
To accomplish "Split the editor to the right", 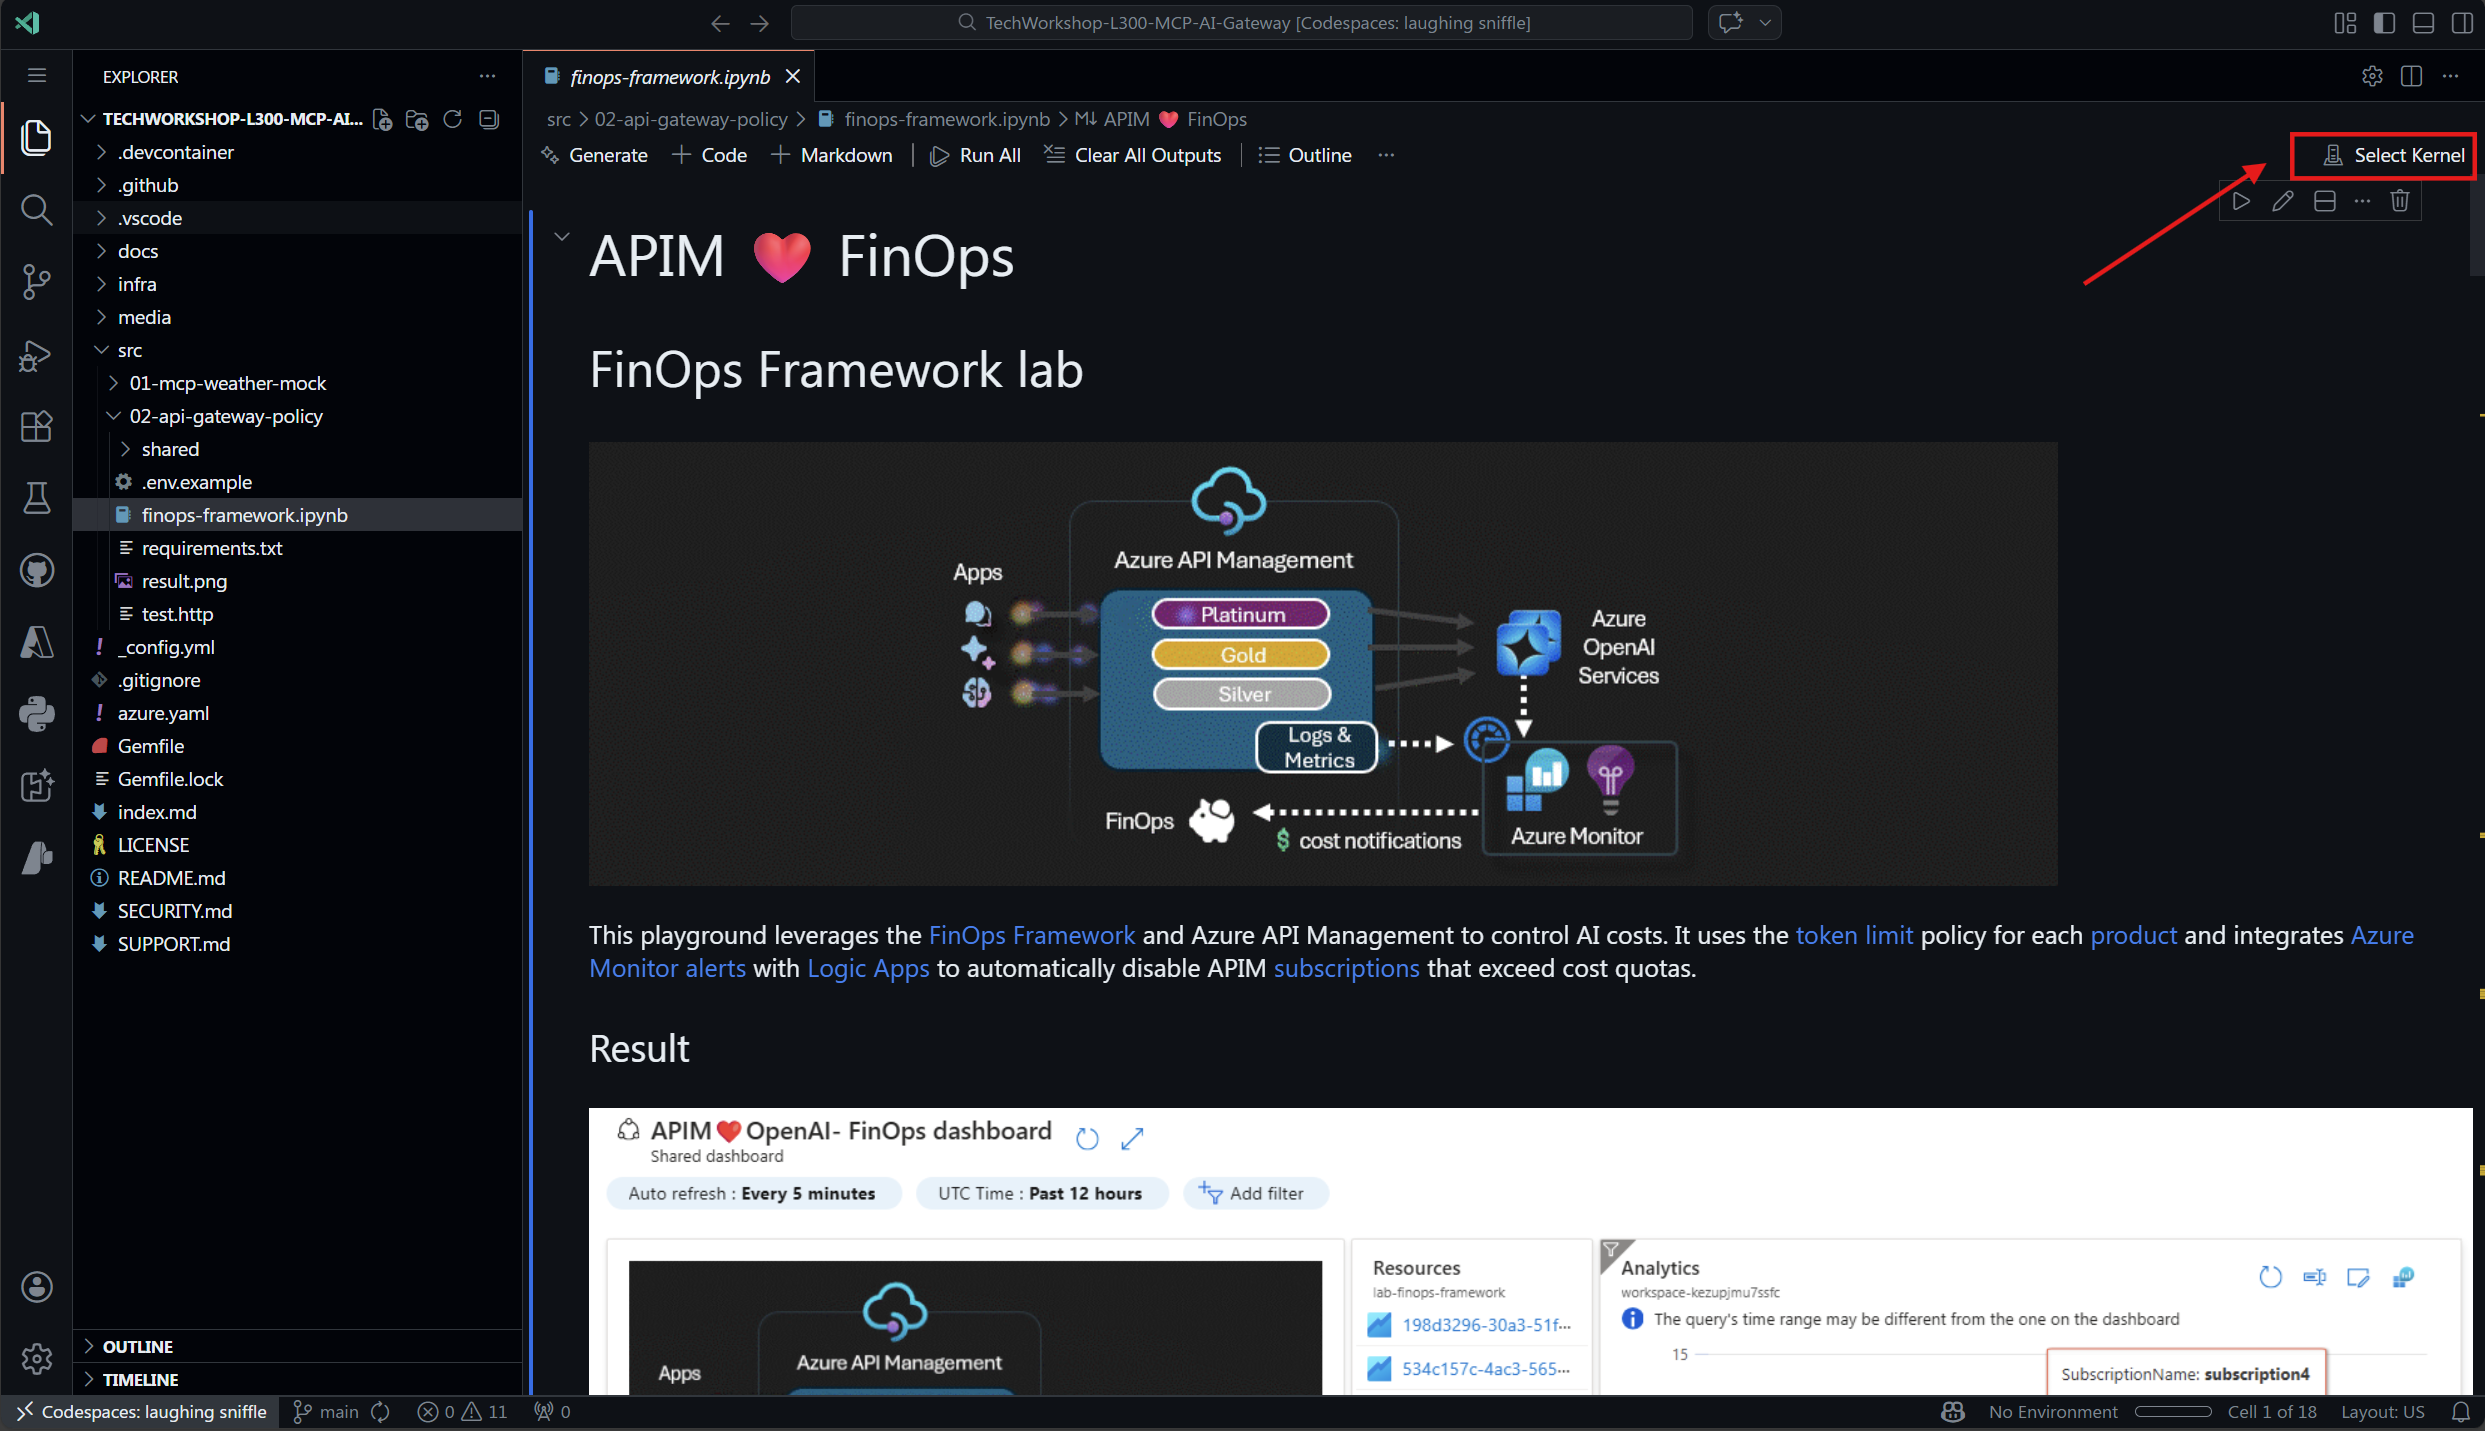I will (2411, 76).
